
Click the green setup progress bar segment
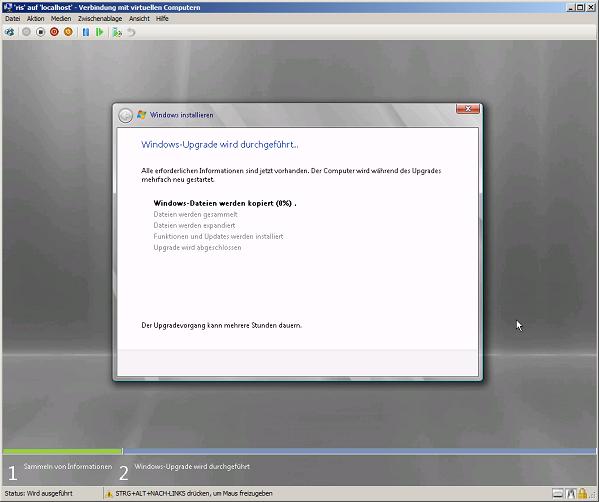click(x=62, y=451)
